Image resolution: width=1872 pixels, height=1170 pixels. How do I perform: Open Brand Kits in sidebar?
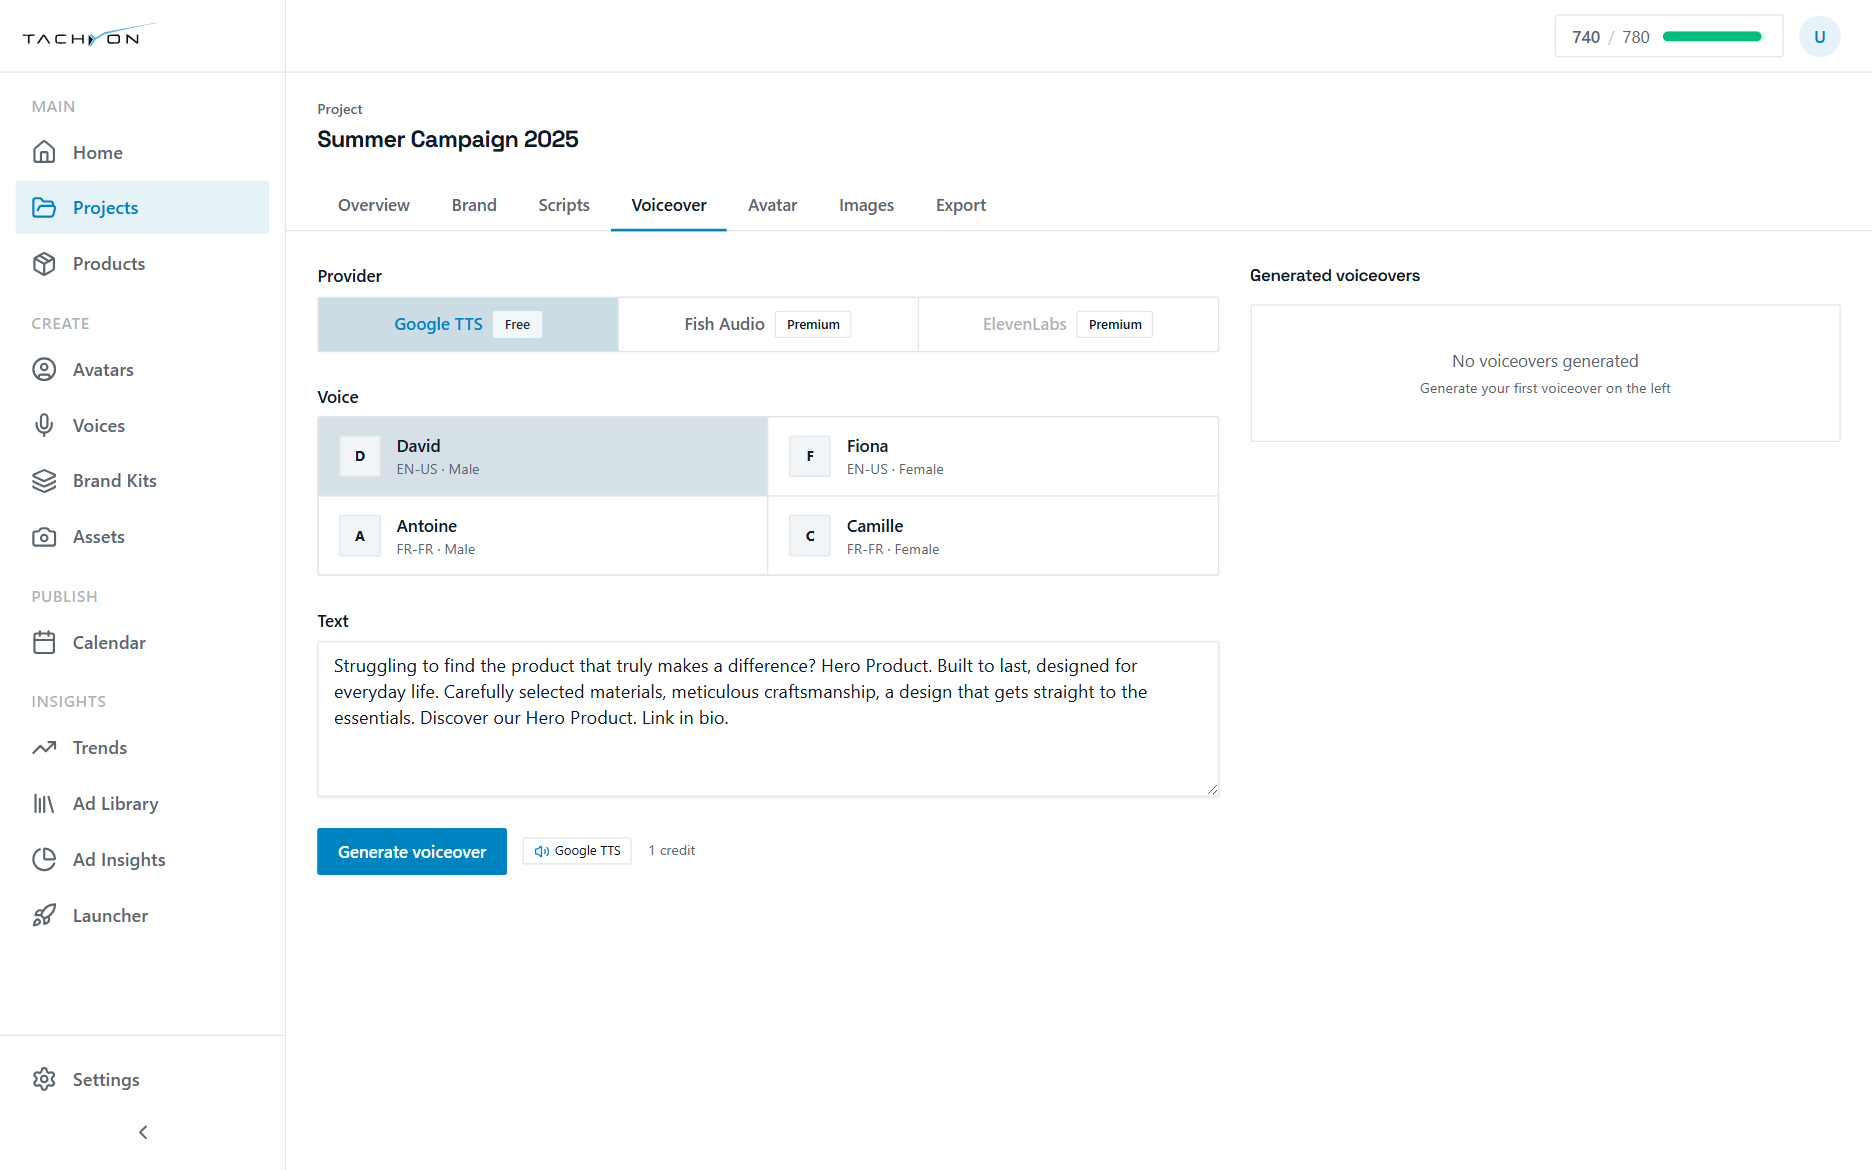click(x=142, y=480)
